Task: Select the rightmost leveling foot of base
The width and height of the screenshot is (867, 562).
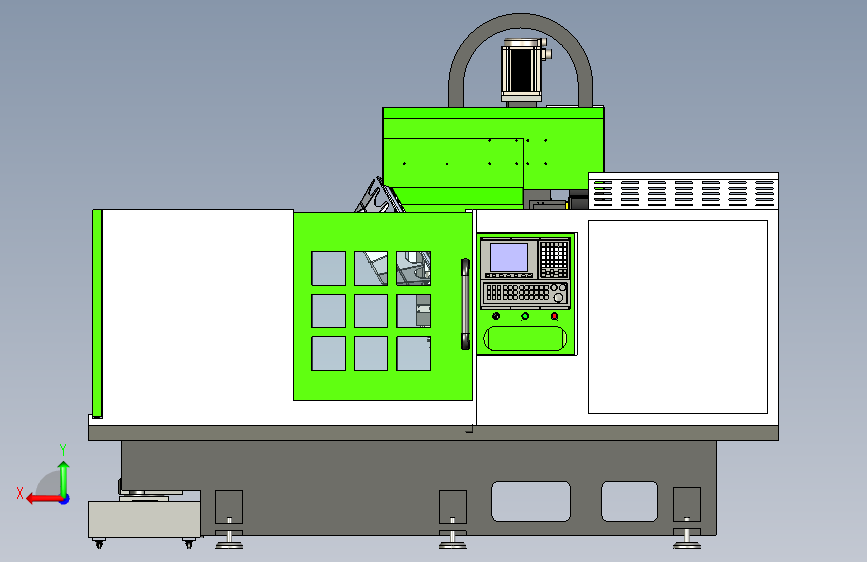Action: point(687,537)
